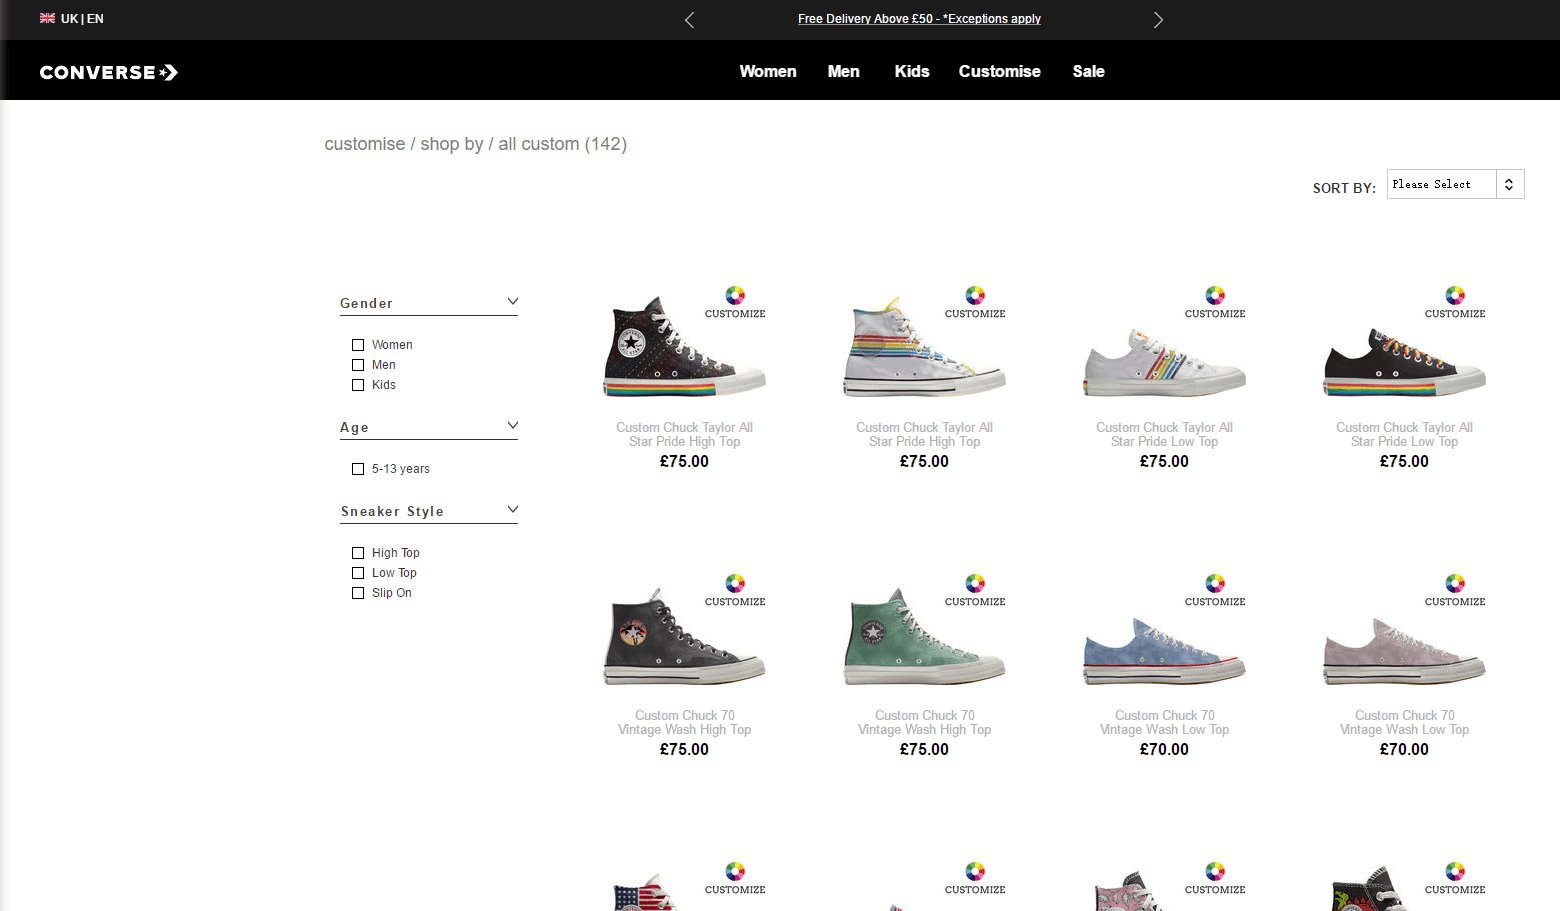This screenshot has width=1560, height=911.
Task: Open the Kids menu
Action: (912, 71)
